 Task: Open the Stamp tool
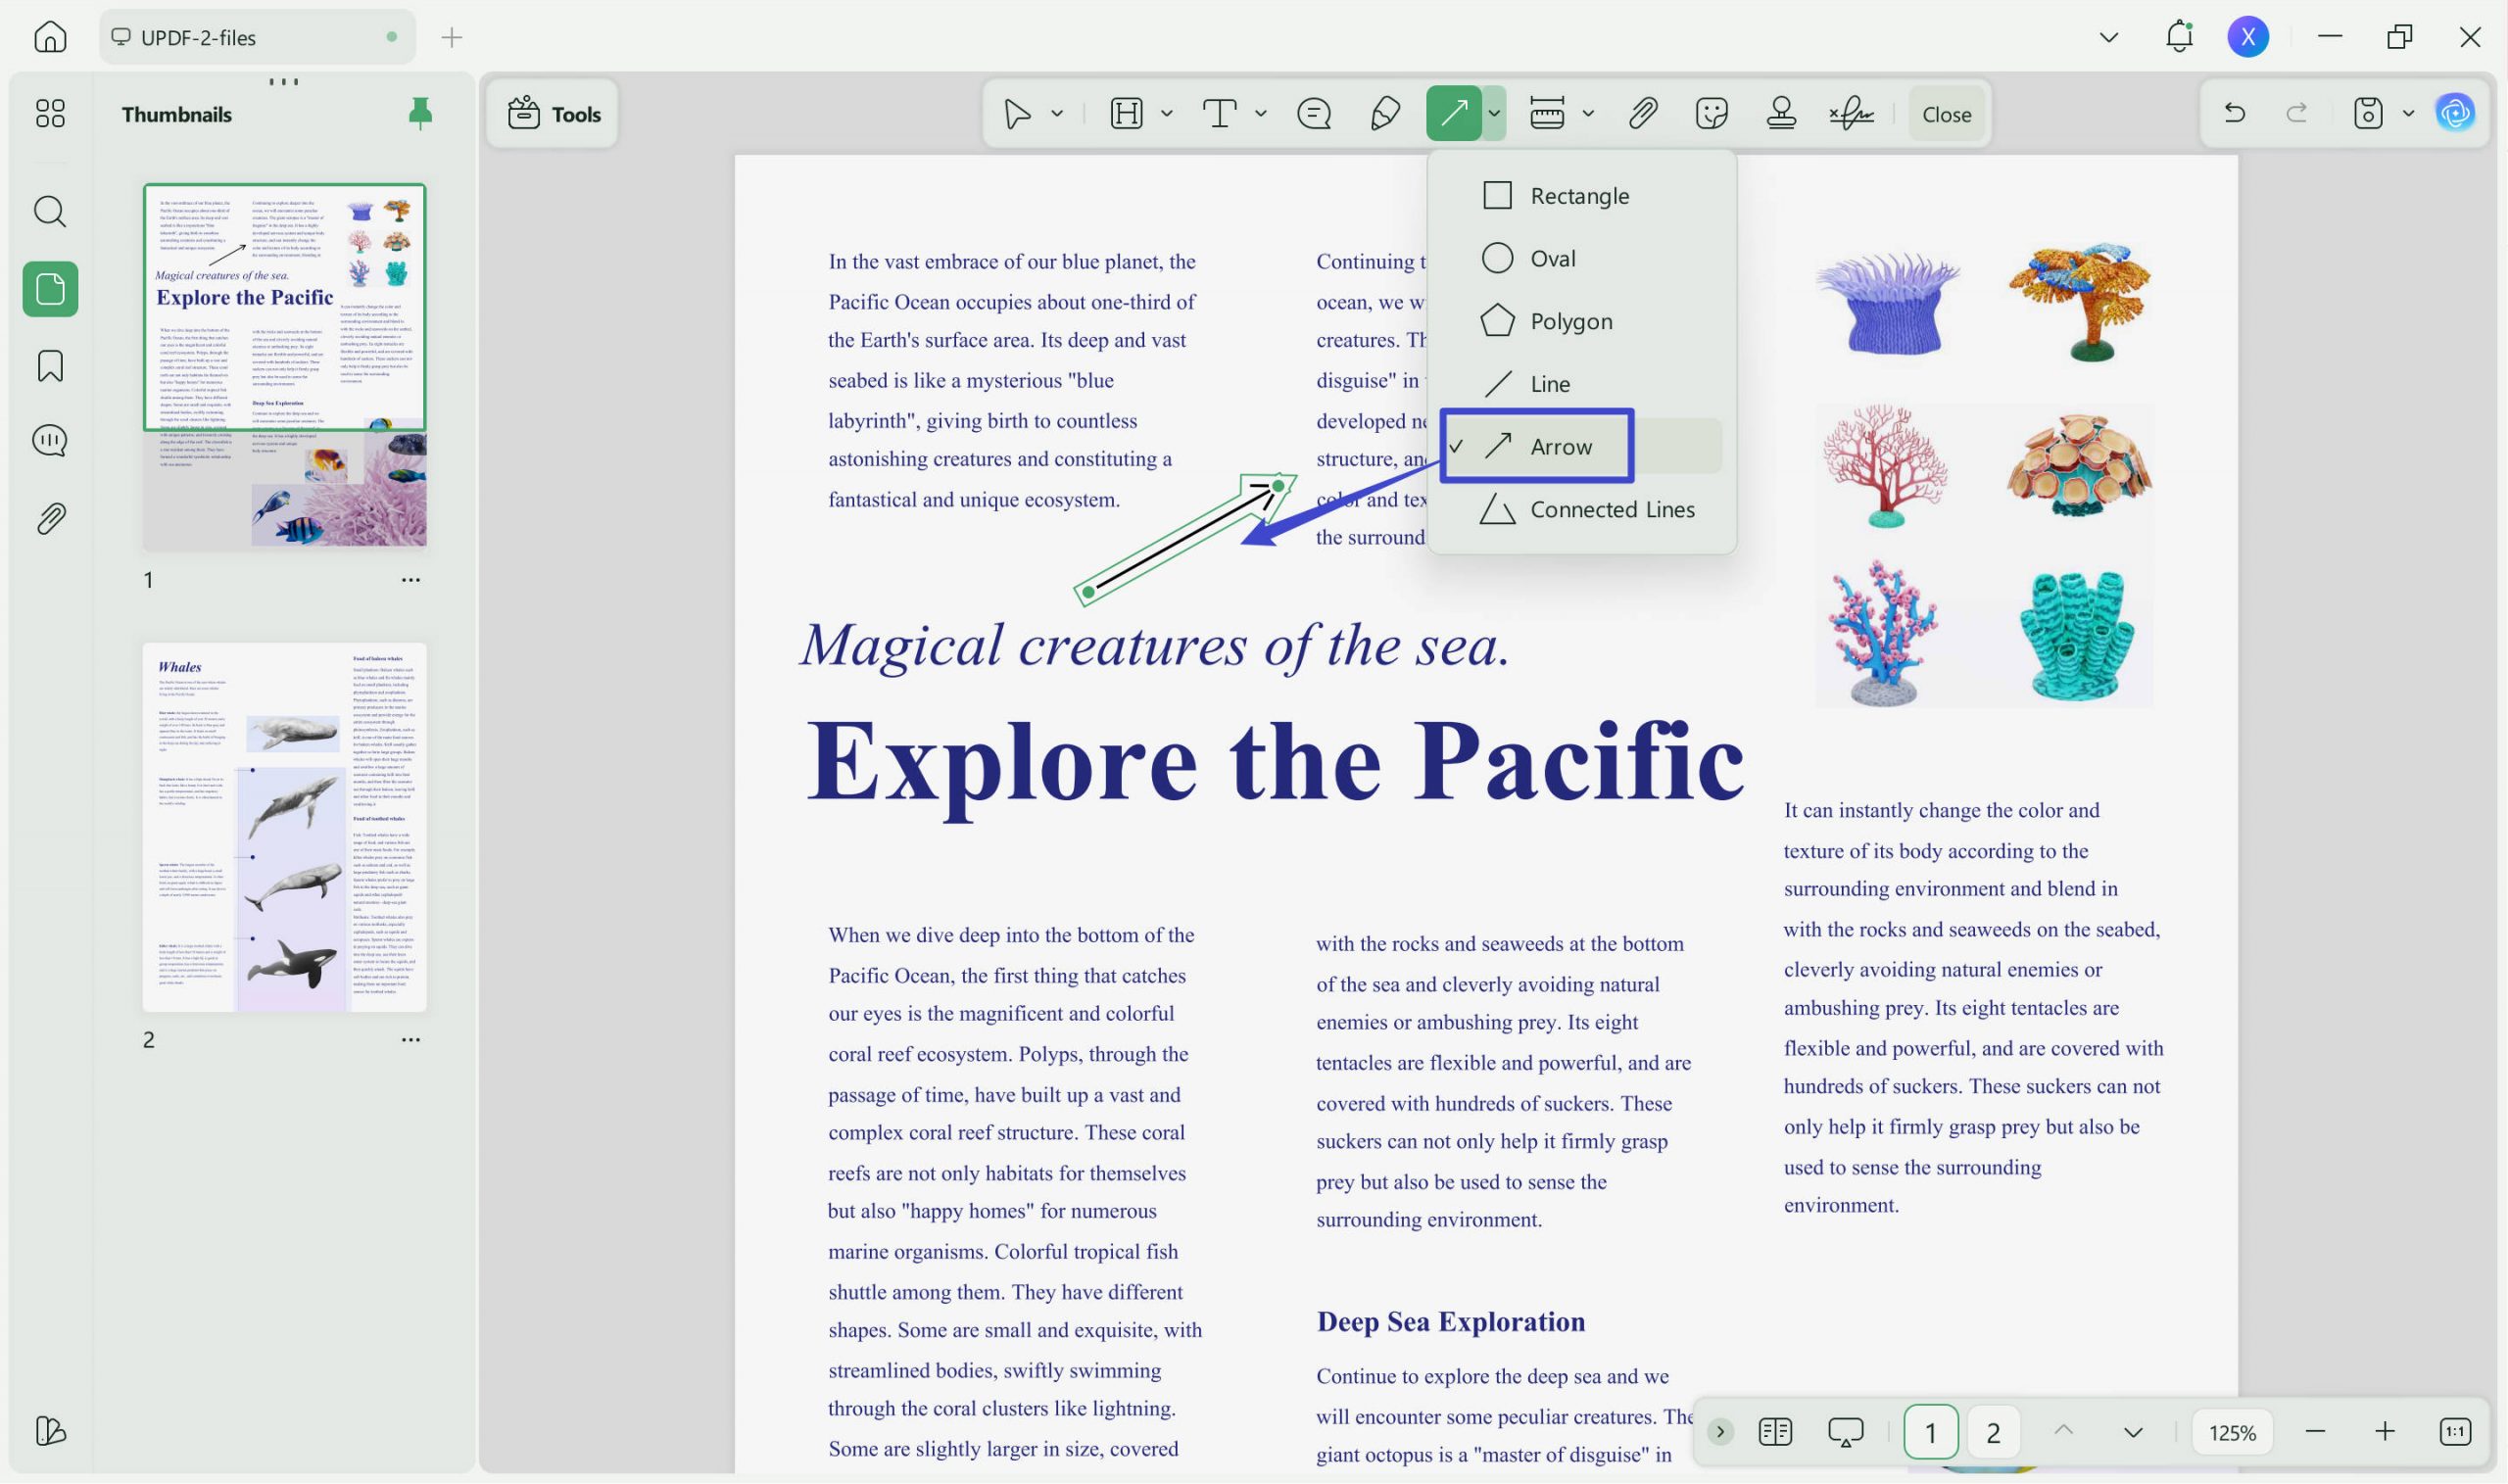click(x=1781, y=114)
